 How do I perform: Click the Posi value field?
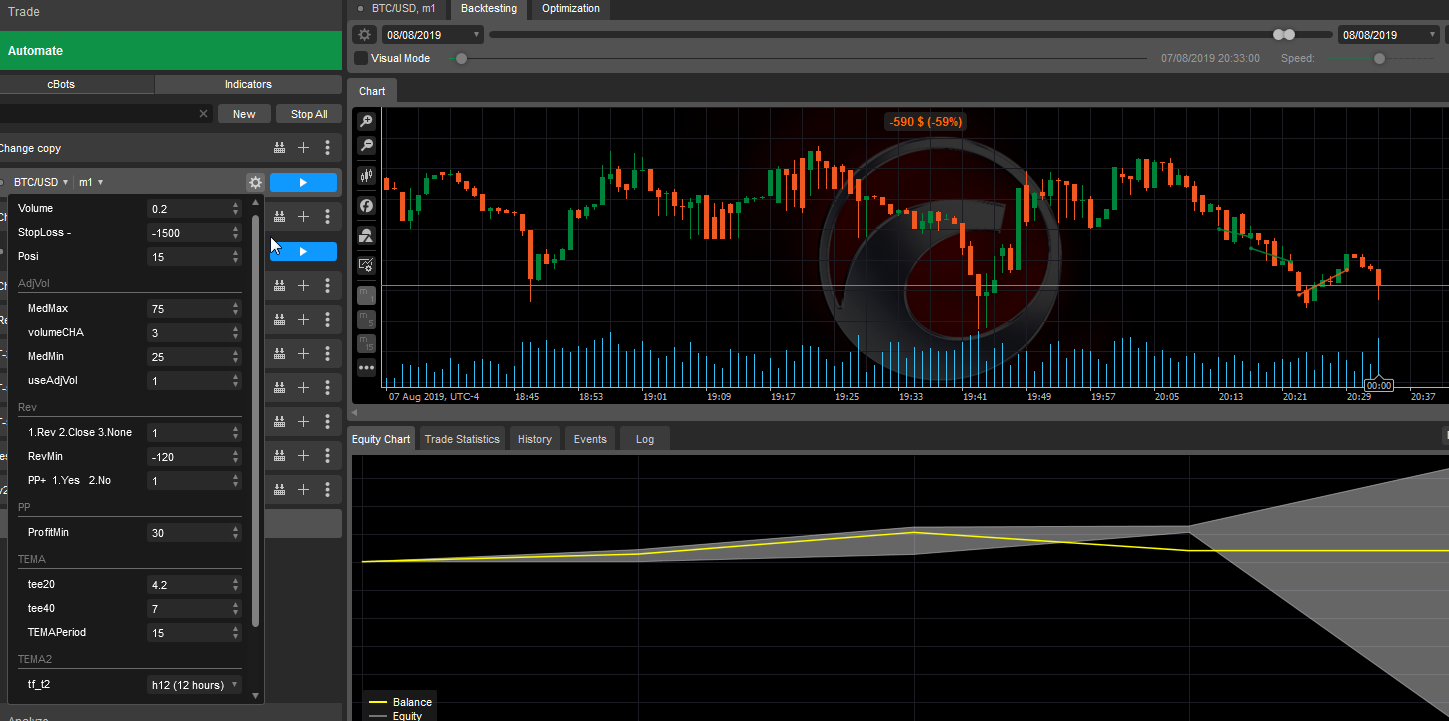click(194, 257)
